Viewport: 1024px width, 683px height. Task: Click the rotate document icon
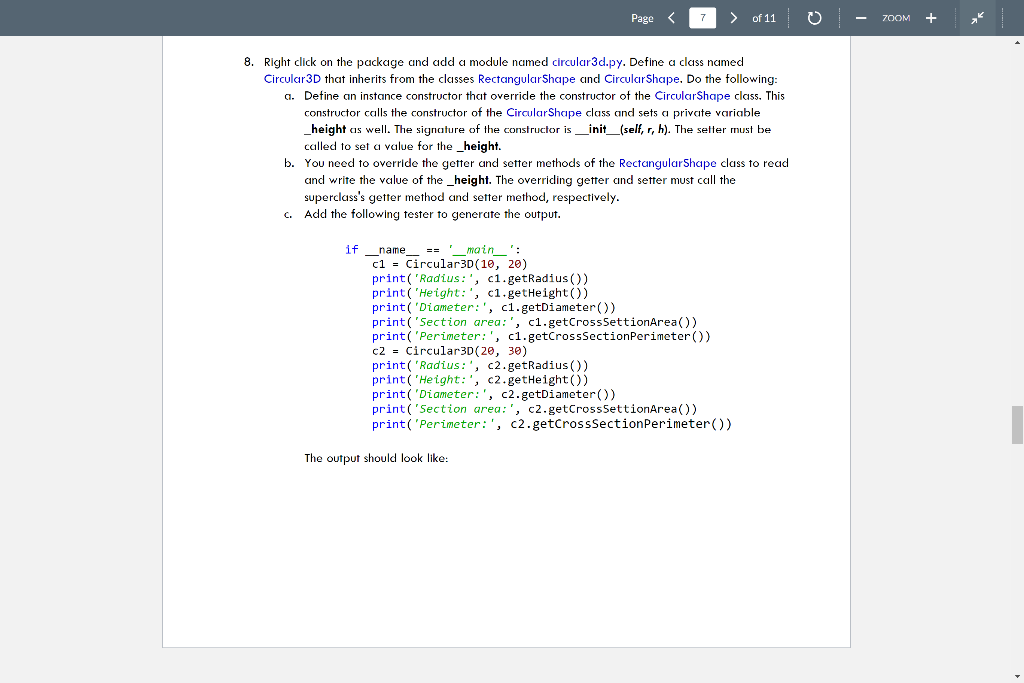pyautogui.click(x=814, y=18)
